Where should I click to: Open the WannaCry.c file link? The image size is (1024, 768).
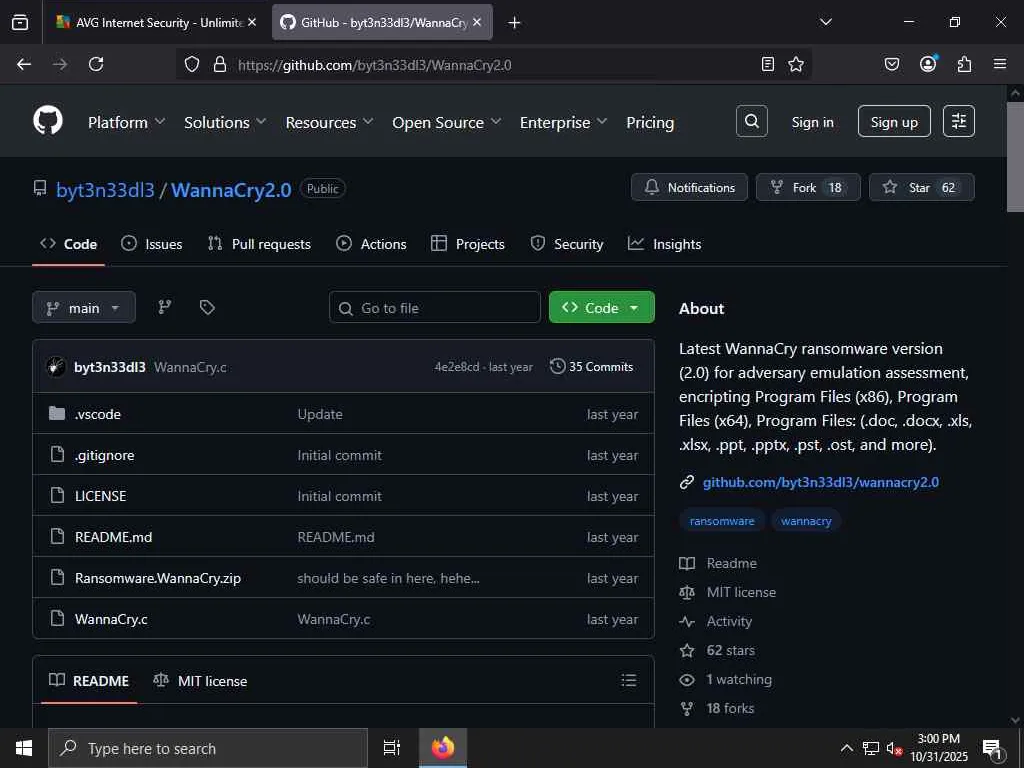(x=111, y=619)
